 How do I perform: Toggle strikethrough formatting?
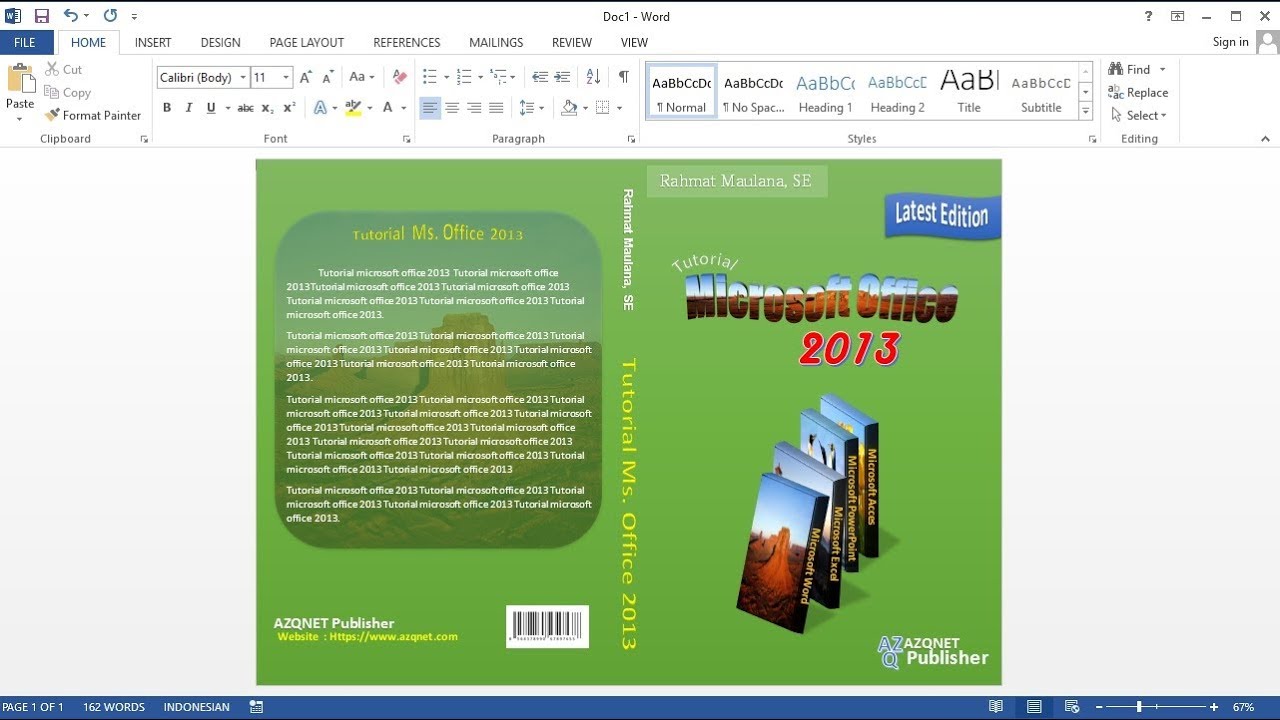pos(245,108)
